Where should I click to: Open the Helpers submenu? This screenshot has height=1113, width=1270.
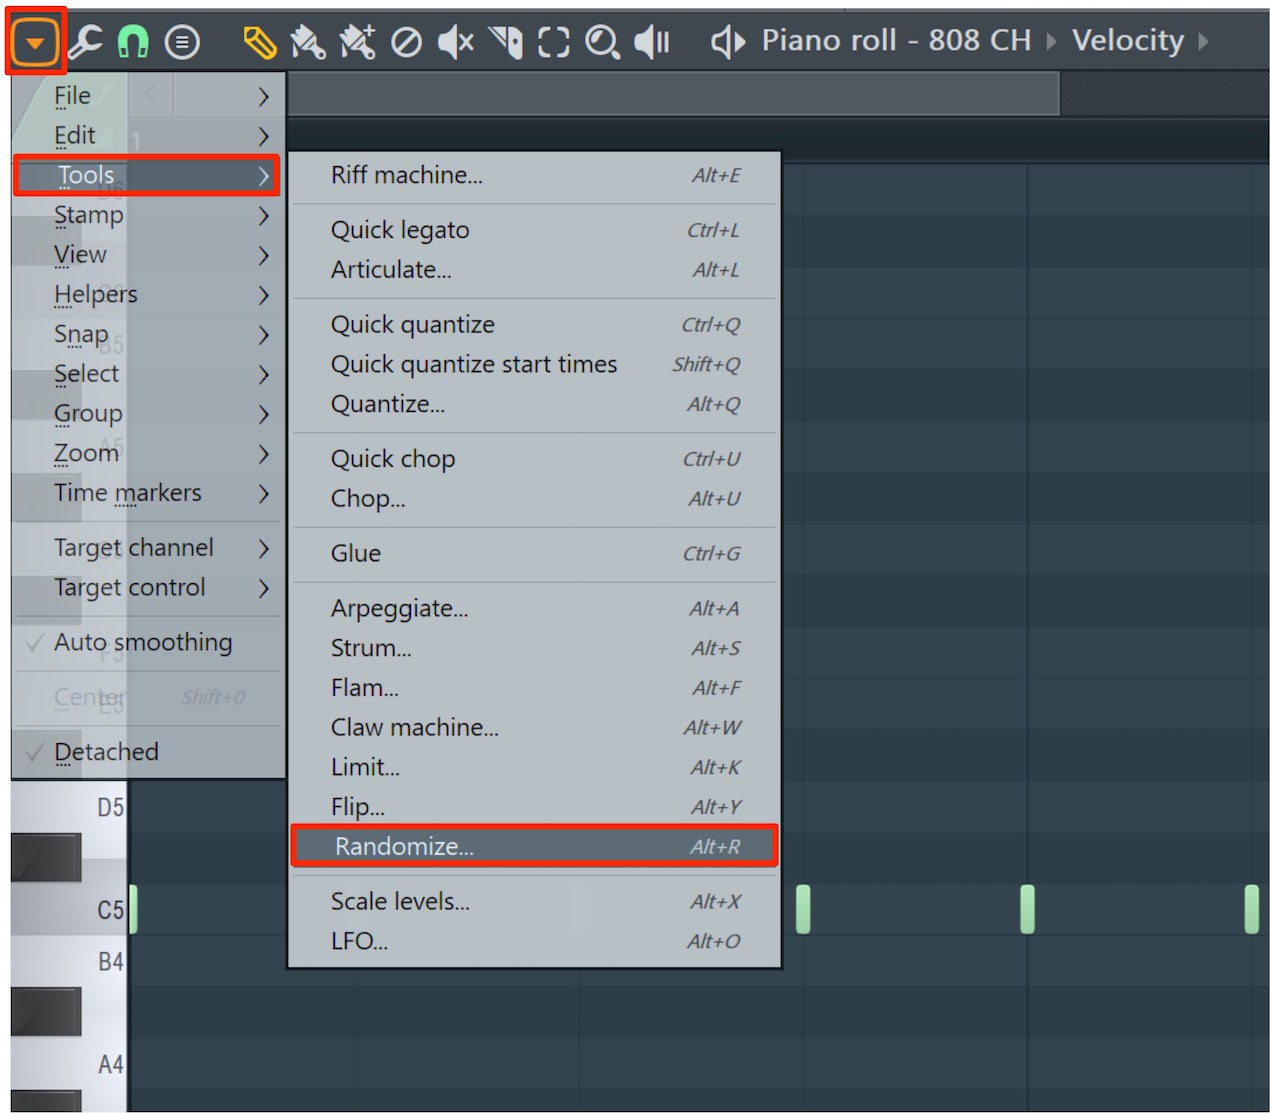[x=148, y=294]
